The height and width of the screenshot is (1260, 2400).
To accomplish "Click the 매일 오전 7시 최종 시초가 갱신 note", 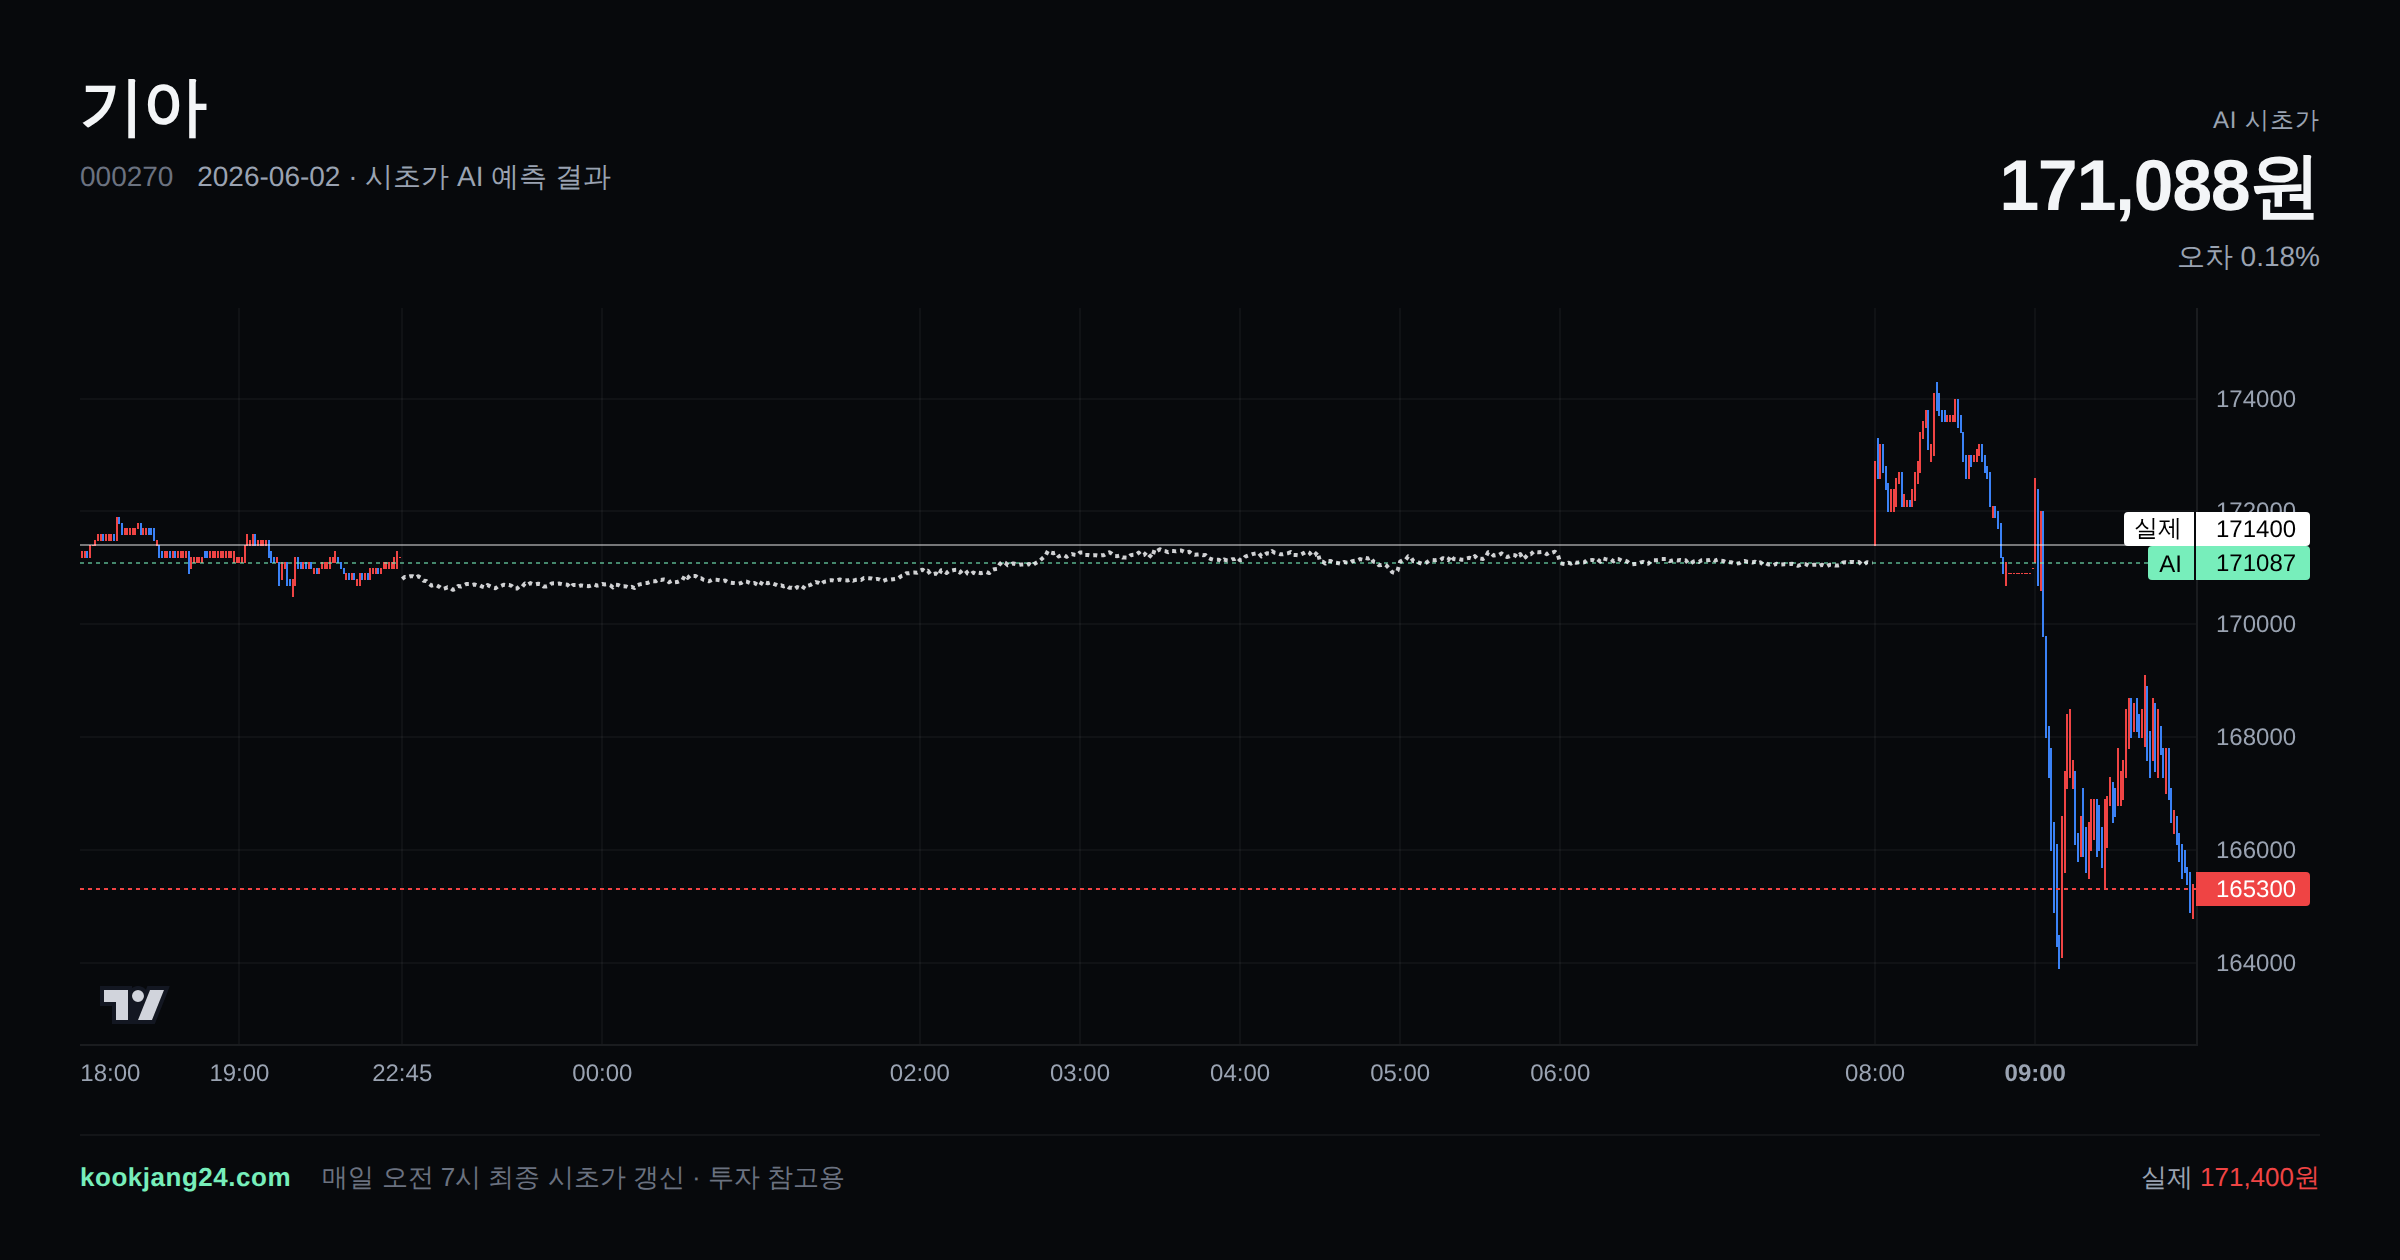I will coord(583,1177).
